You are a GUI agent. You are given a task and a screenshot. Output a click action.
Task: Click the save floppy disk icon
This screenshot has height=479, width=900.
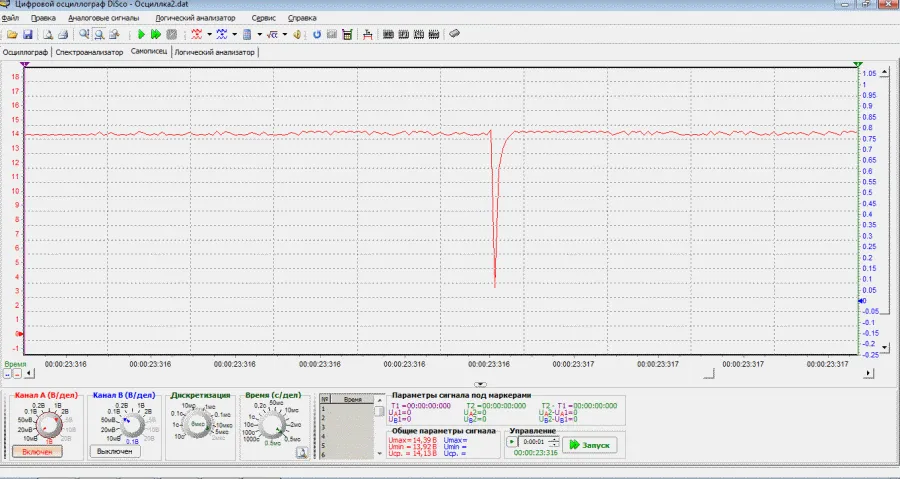pos(27,34)
